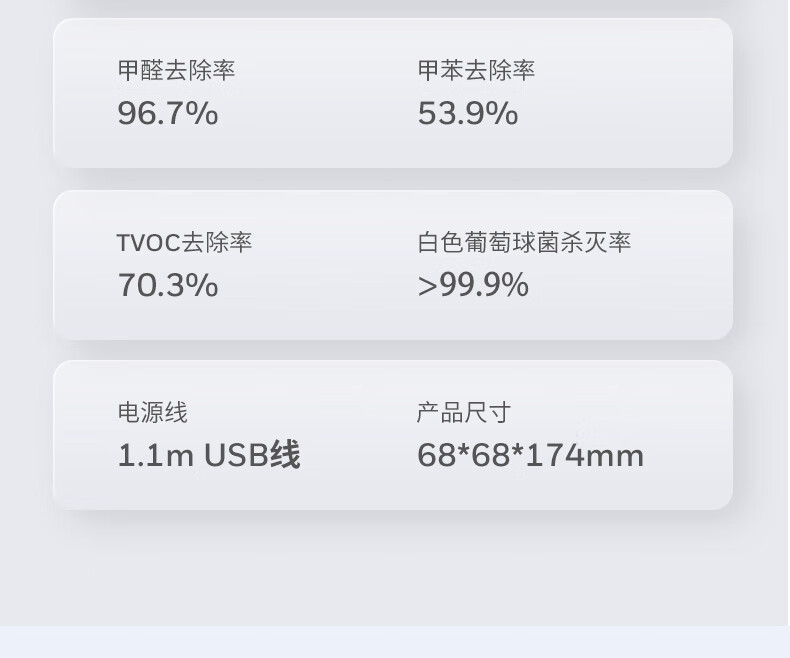This screenshot has width=790, height=658.
Task: Click the light blue band at the bottom
Action: point(394,642)
